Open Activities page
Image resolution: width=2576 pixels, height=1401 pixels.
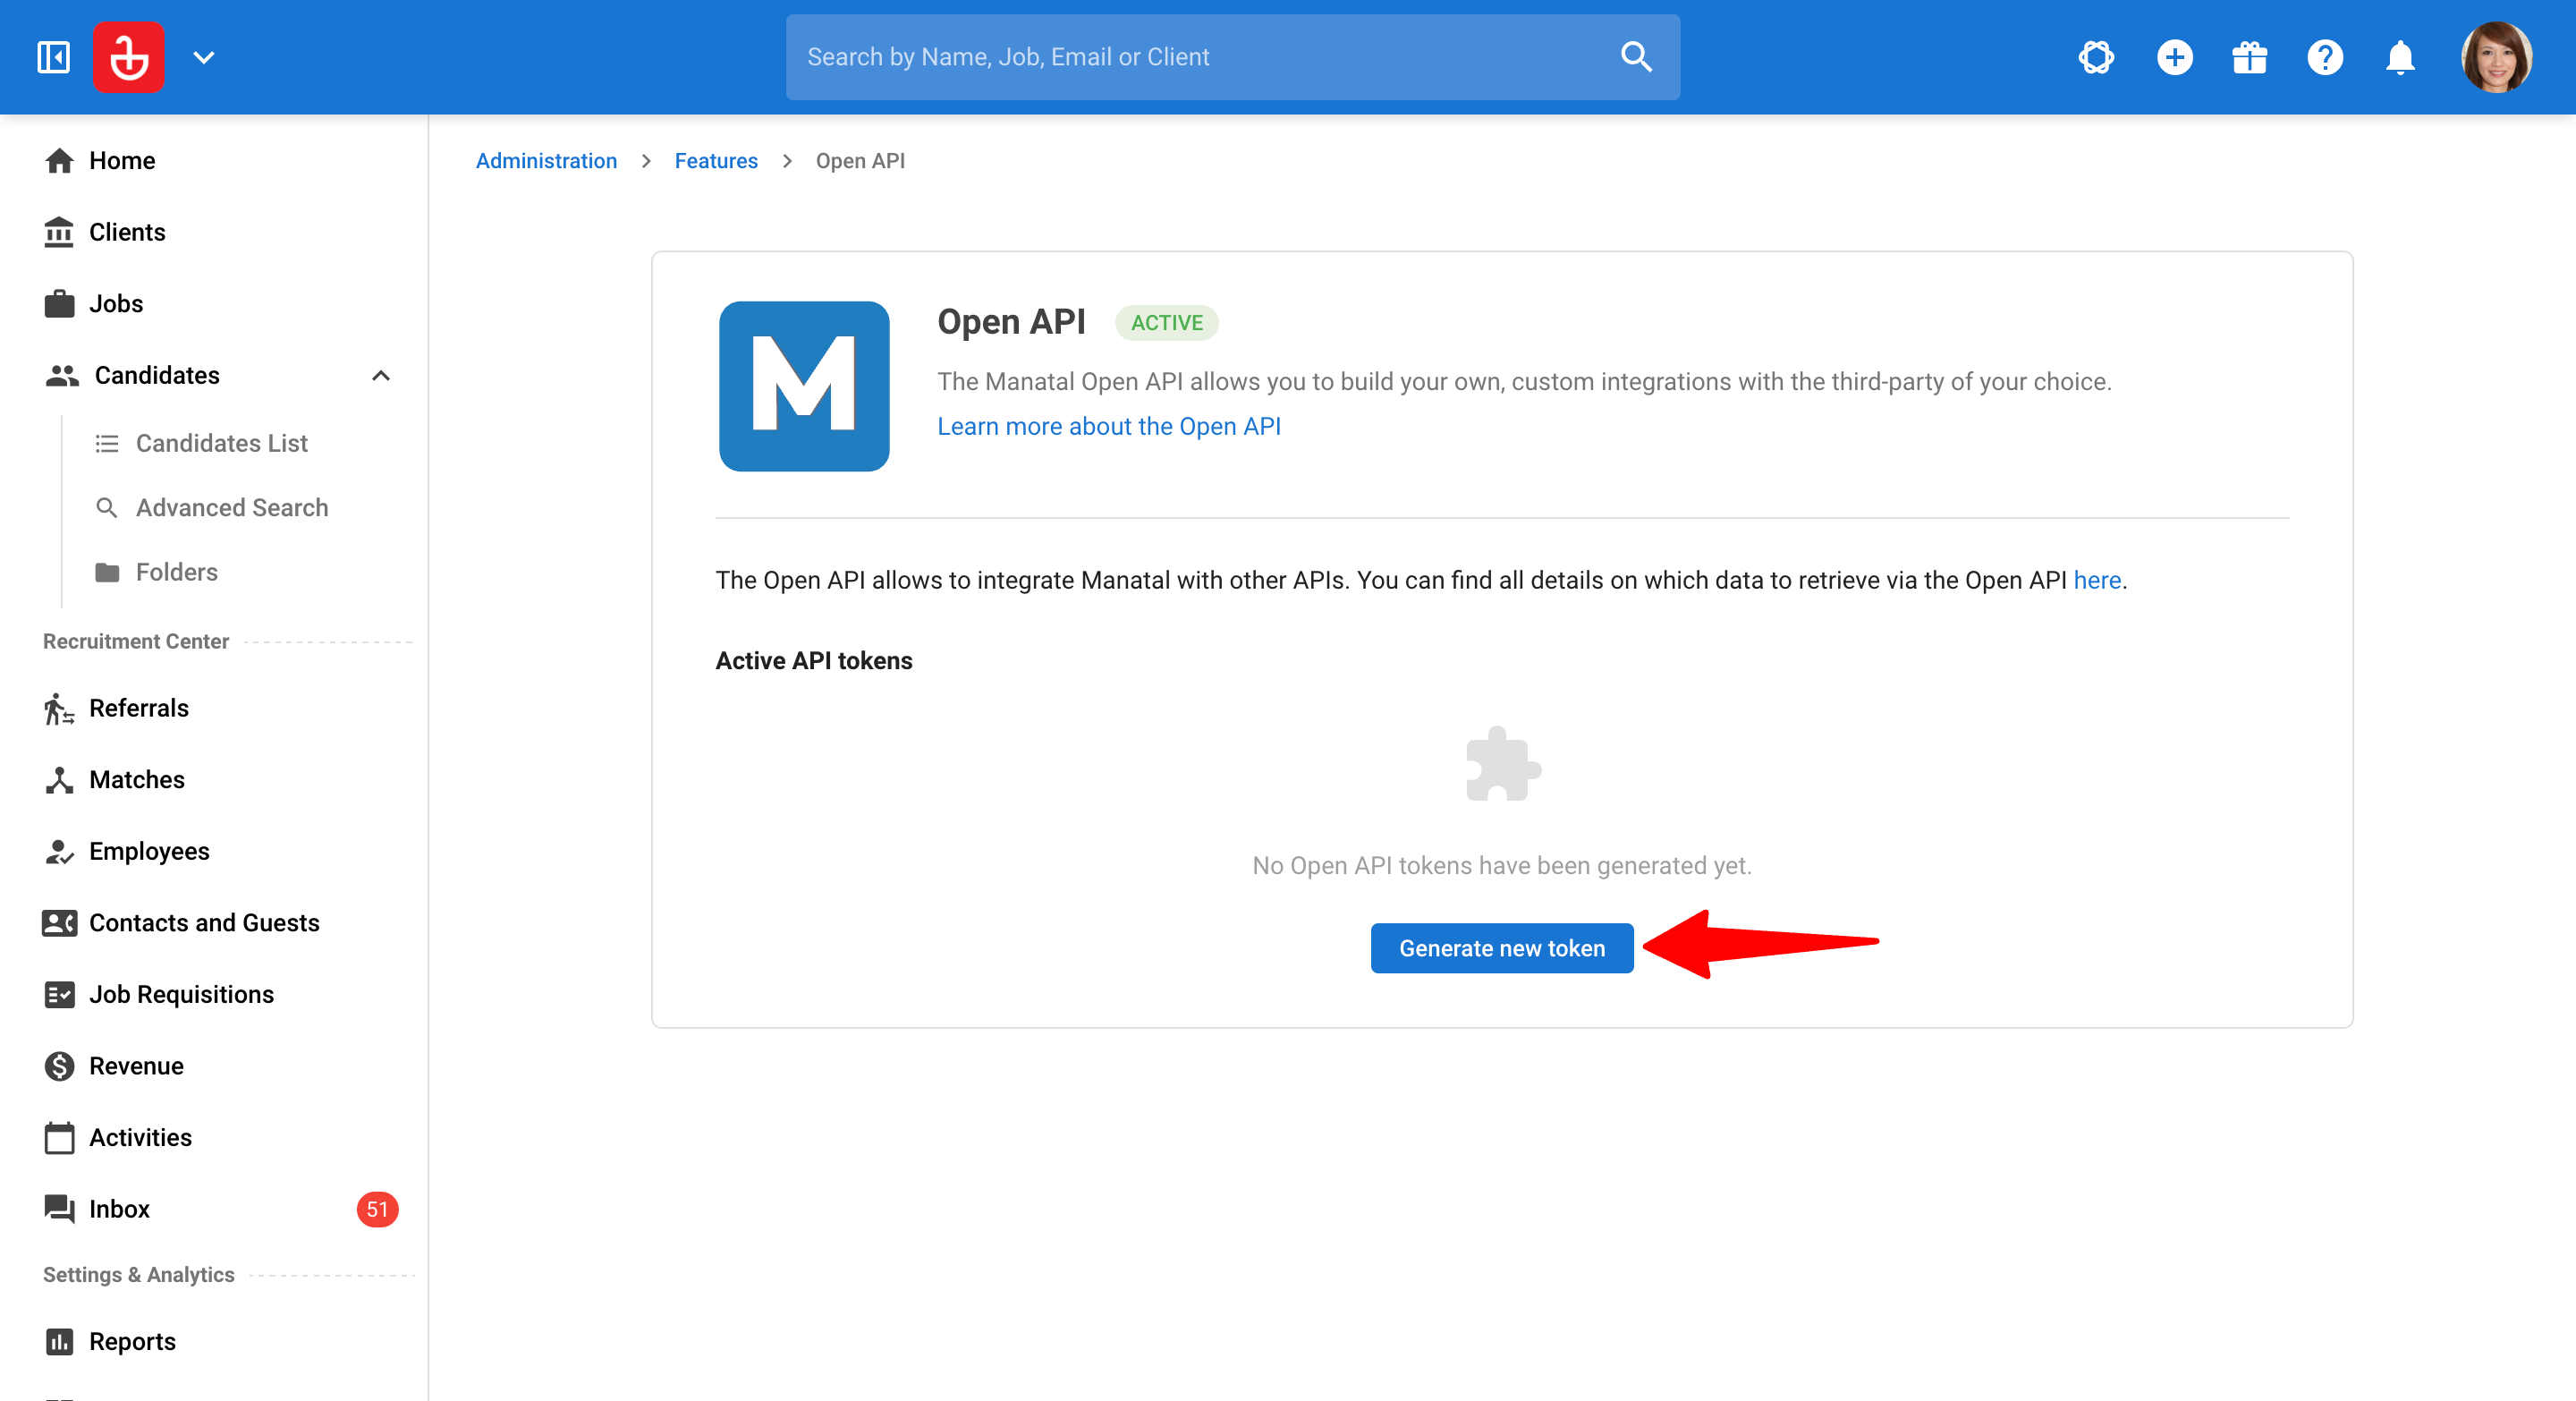pos(214,1138)
